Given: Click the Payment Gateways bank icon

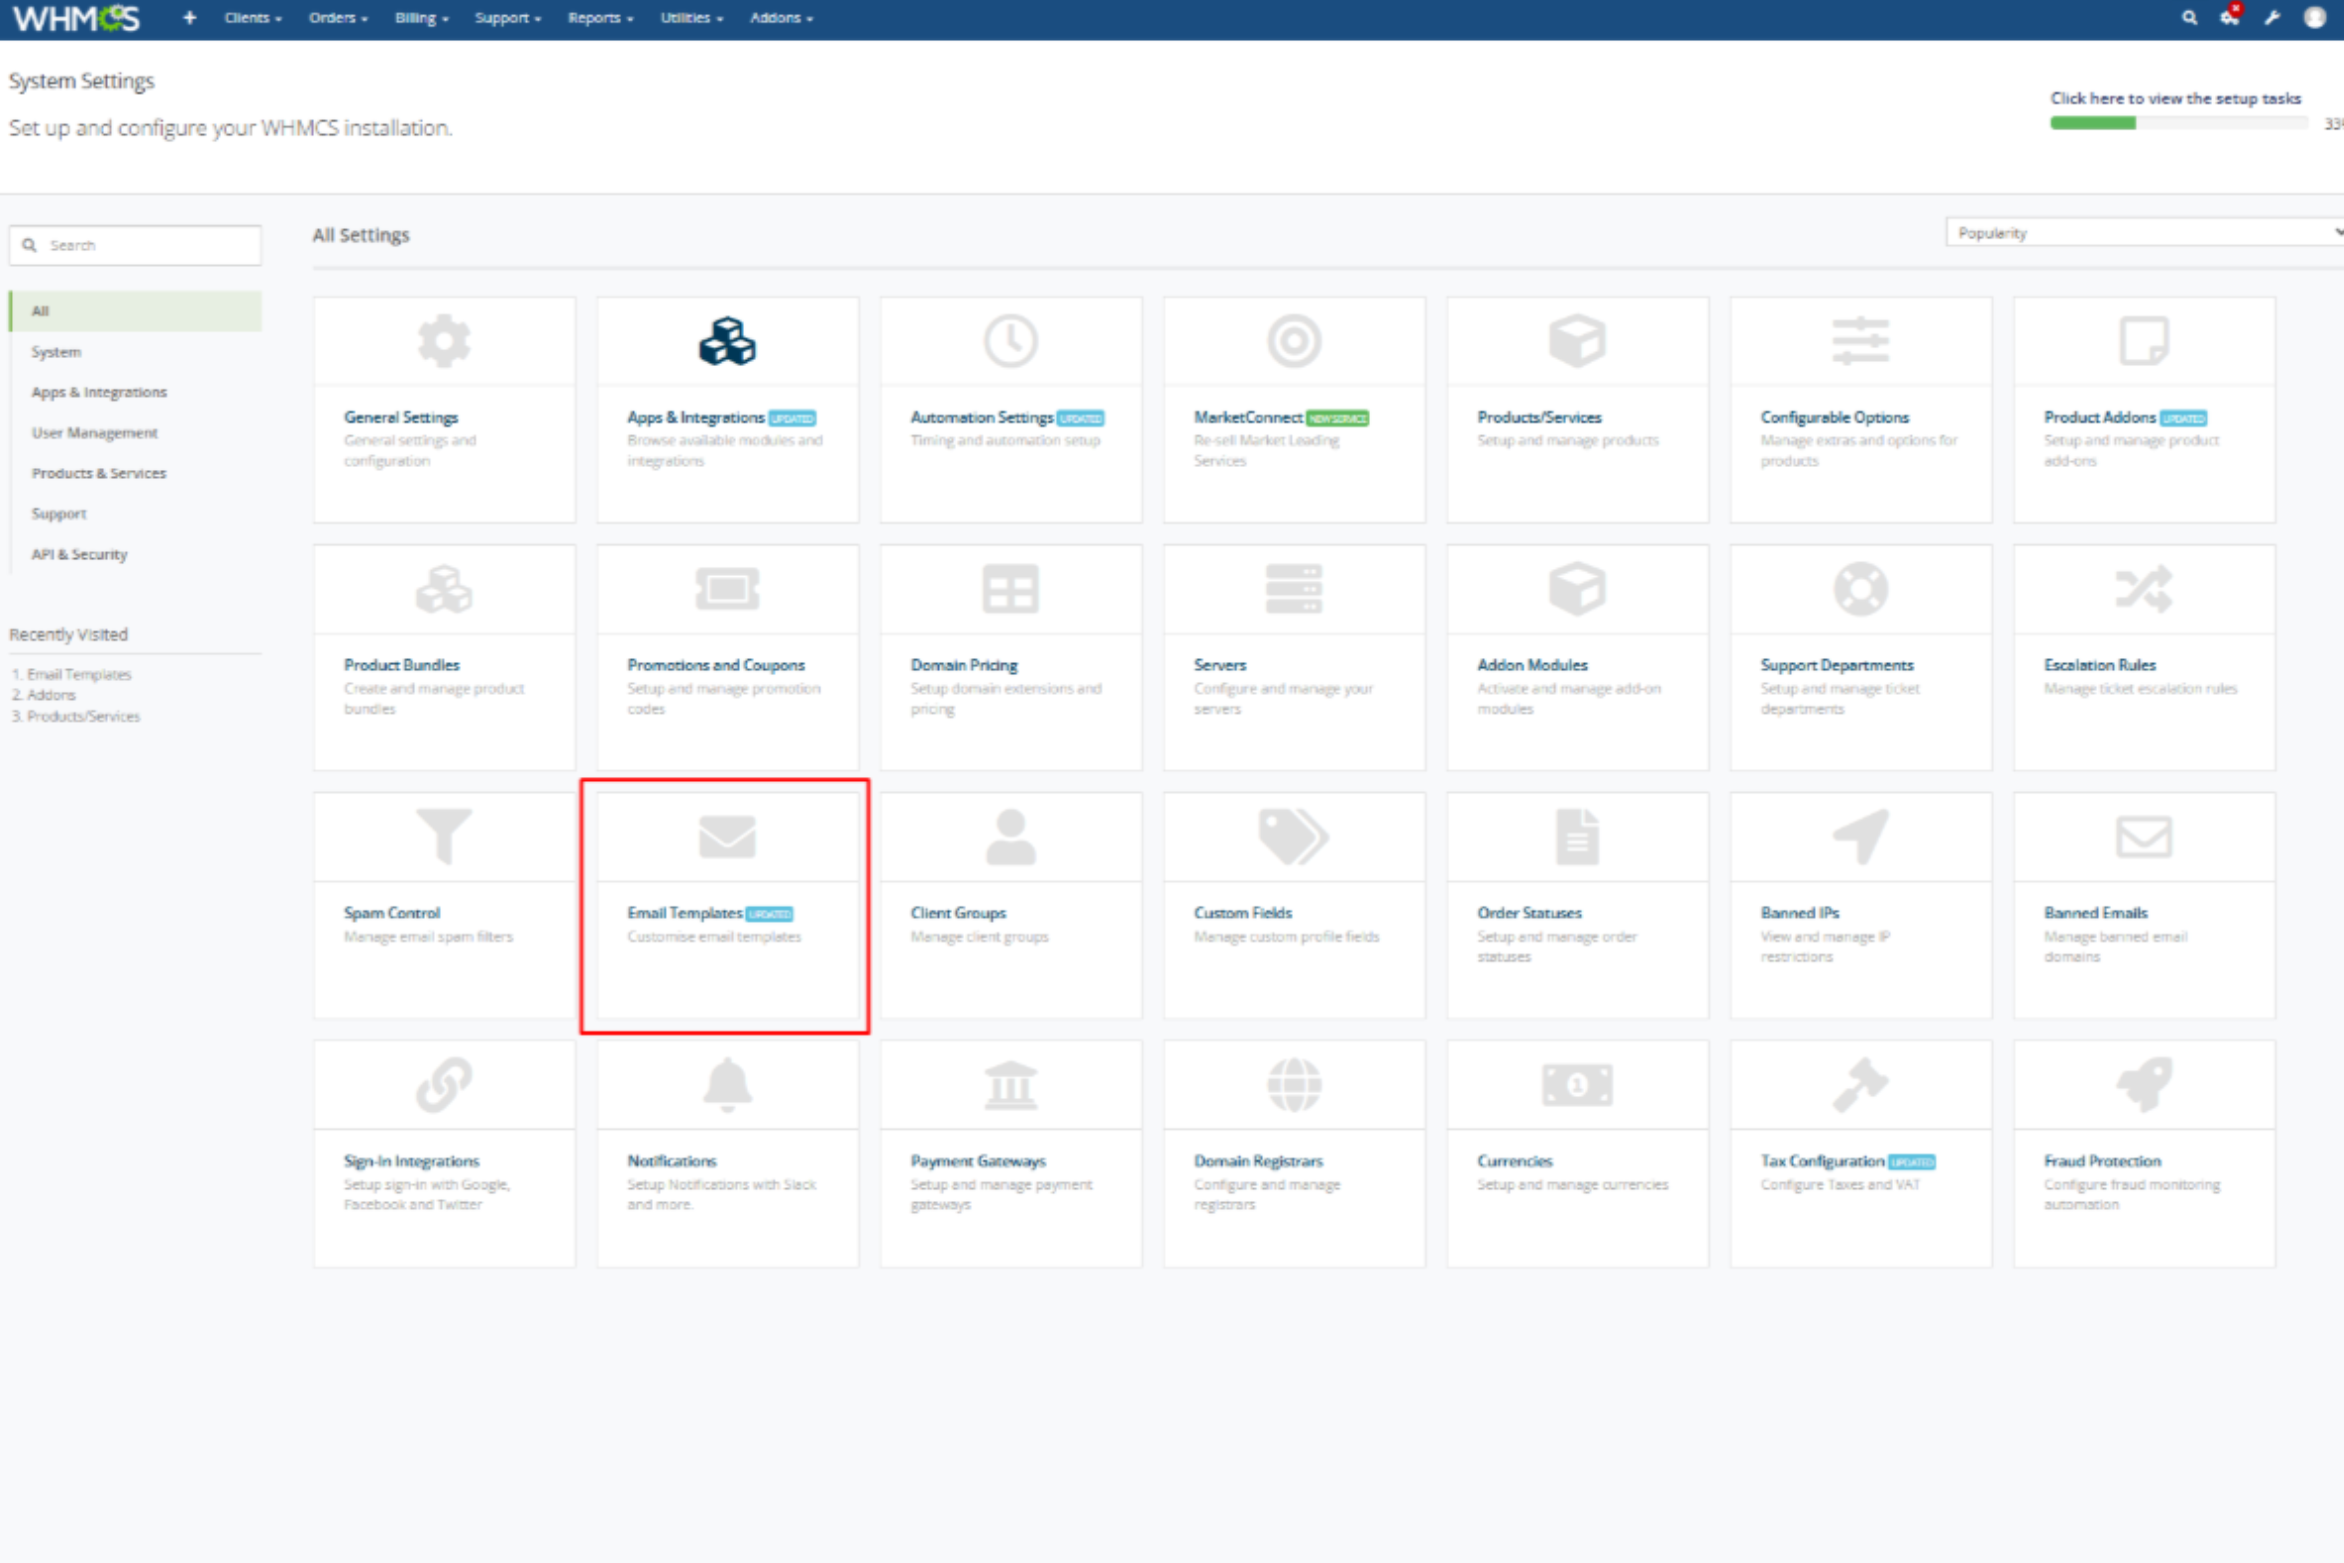Looking at the screenshot, I should pyautogui.click(x=1010, y=1085).
